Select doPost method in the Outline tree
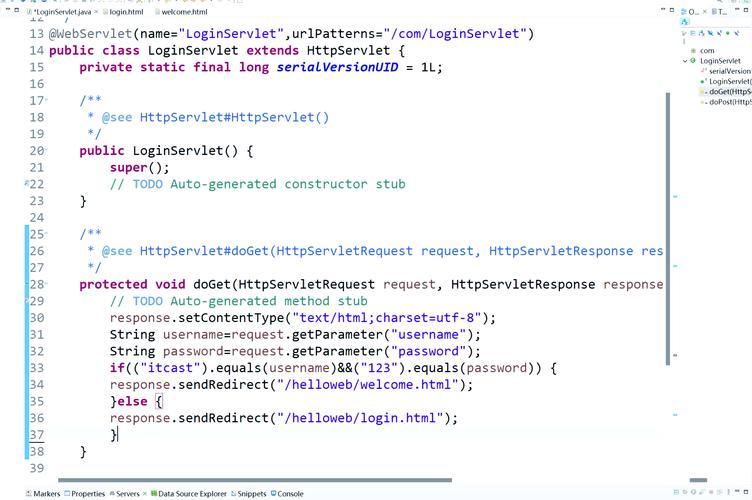 click(x=729, y=102)
